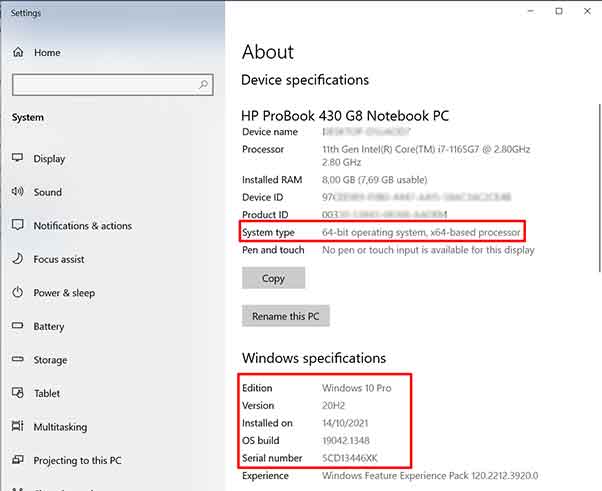Minimize the Settings window
The image size is (602, 491).
[x=531, y=11]
